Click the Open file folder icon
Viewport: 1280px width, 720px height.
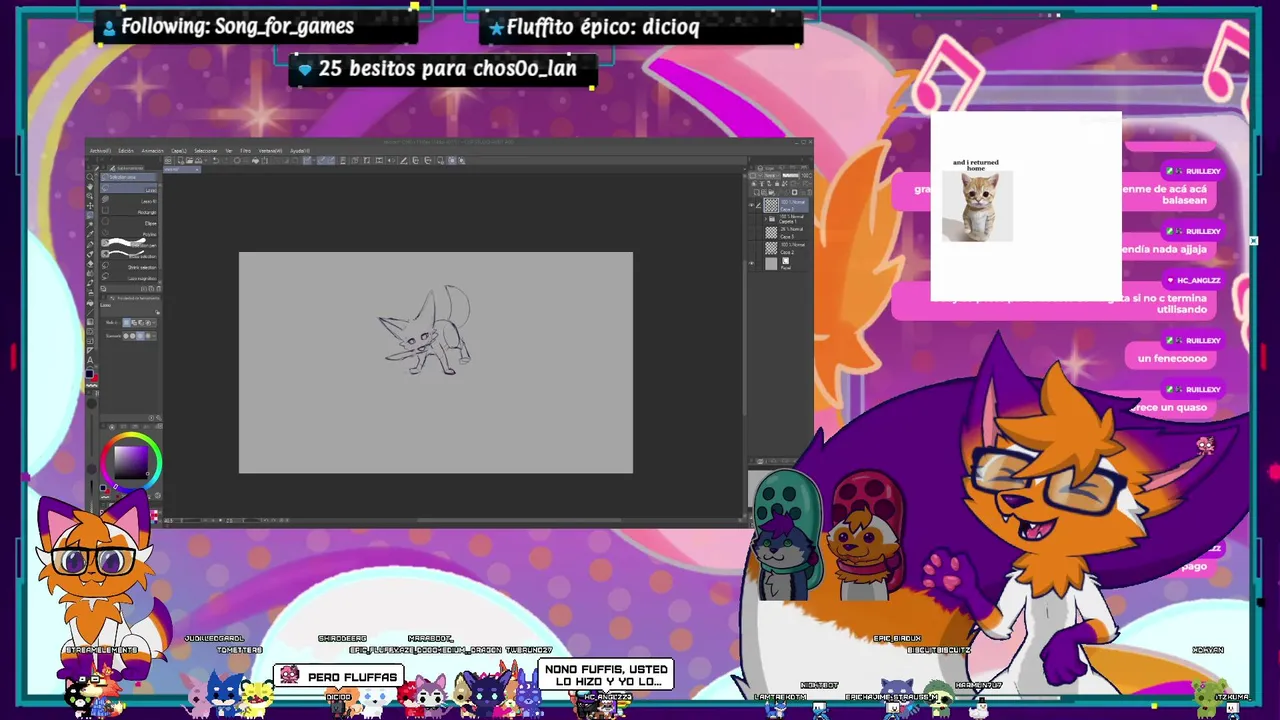[190, 160]
